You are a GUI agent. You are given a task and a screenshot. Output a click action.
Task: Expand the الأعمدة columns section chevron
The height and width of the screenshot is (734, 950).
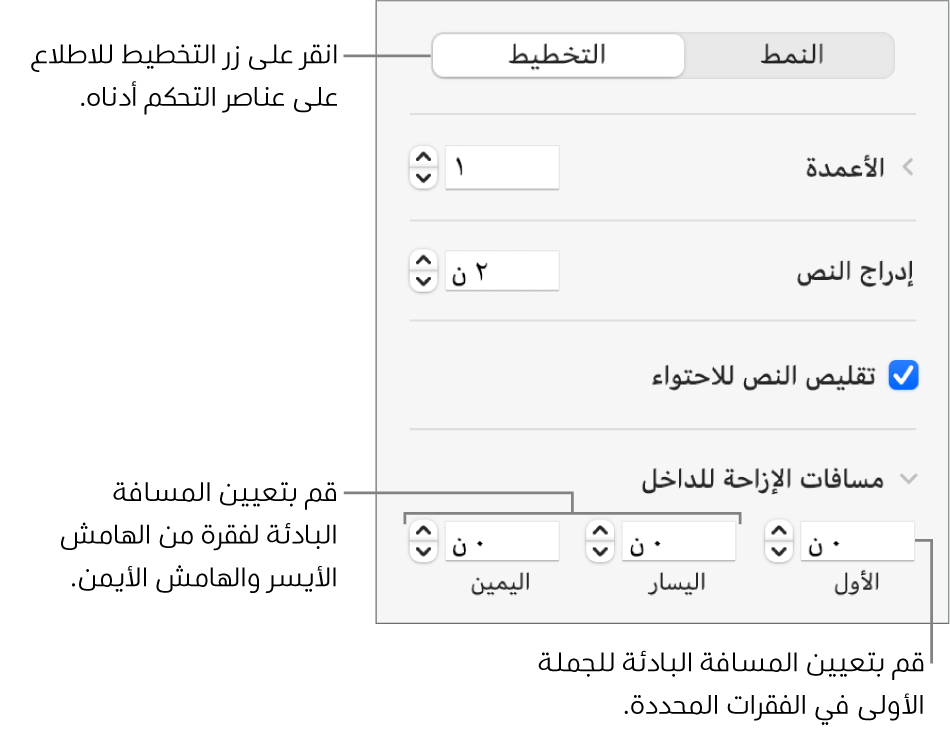point(908,168)
